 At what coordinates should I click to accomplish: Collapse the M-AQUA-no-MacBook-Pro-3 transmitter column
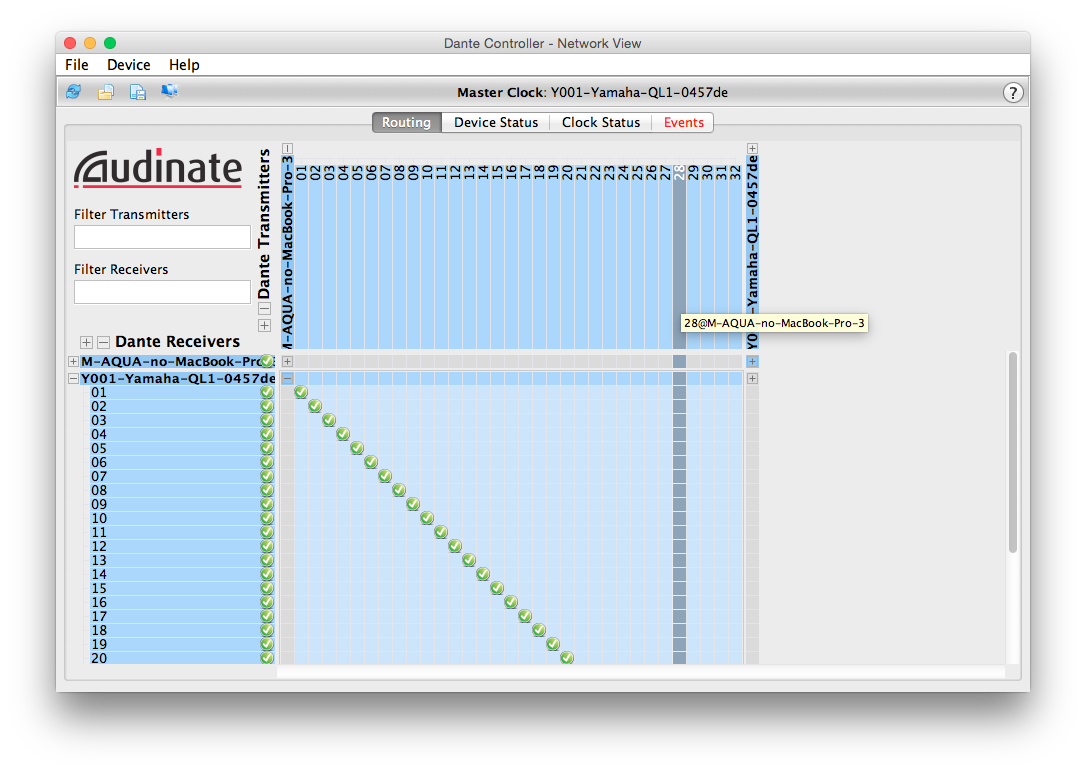click(x=287, y=148)
